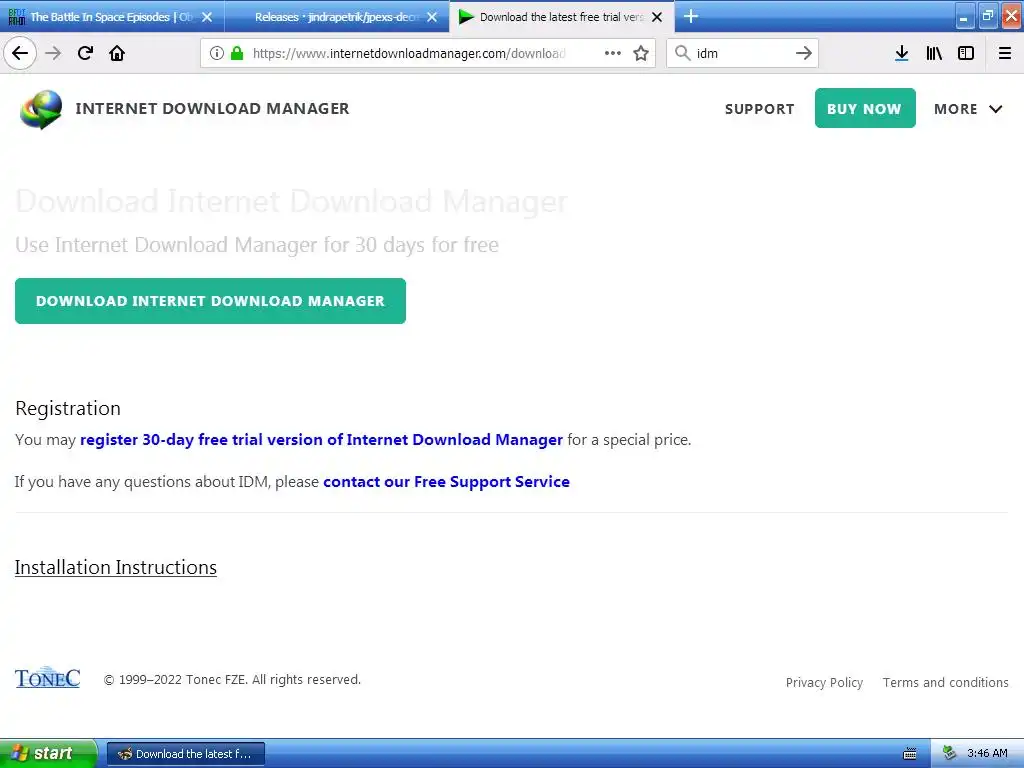Close the Battle In Space Episodes tab

click(207, 17)
